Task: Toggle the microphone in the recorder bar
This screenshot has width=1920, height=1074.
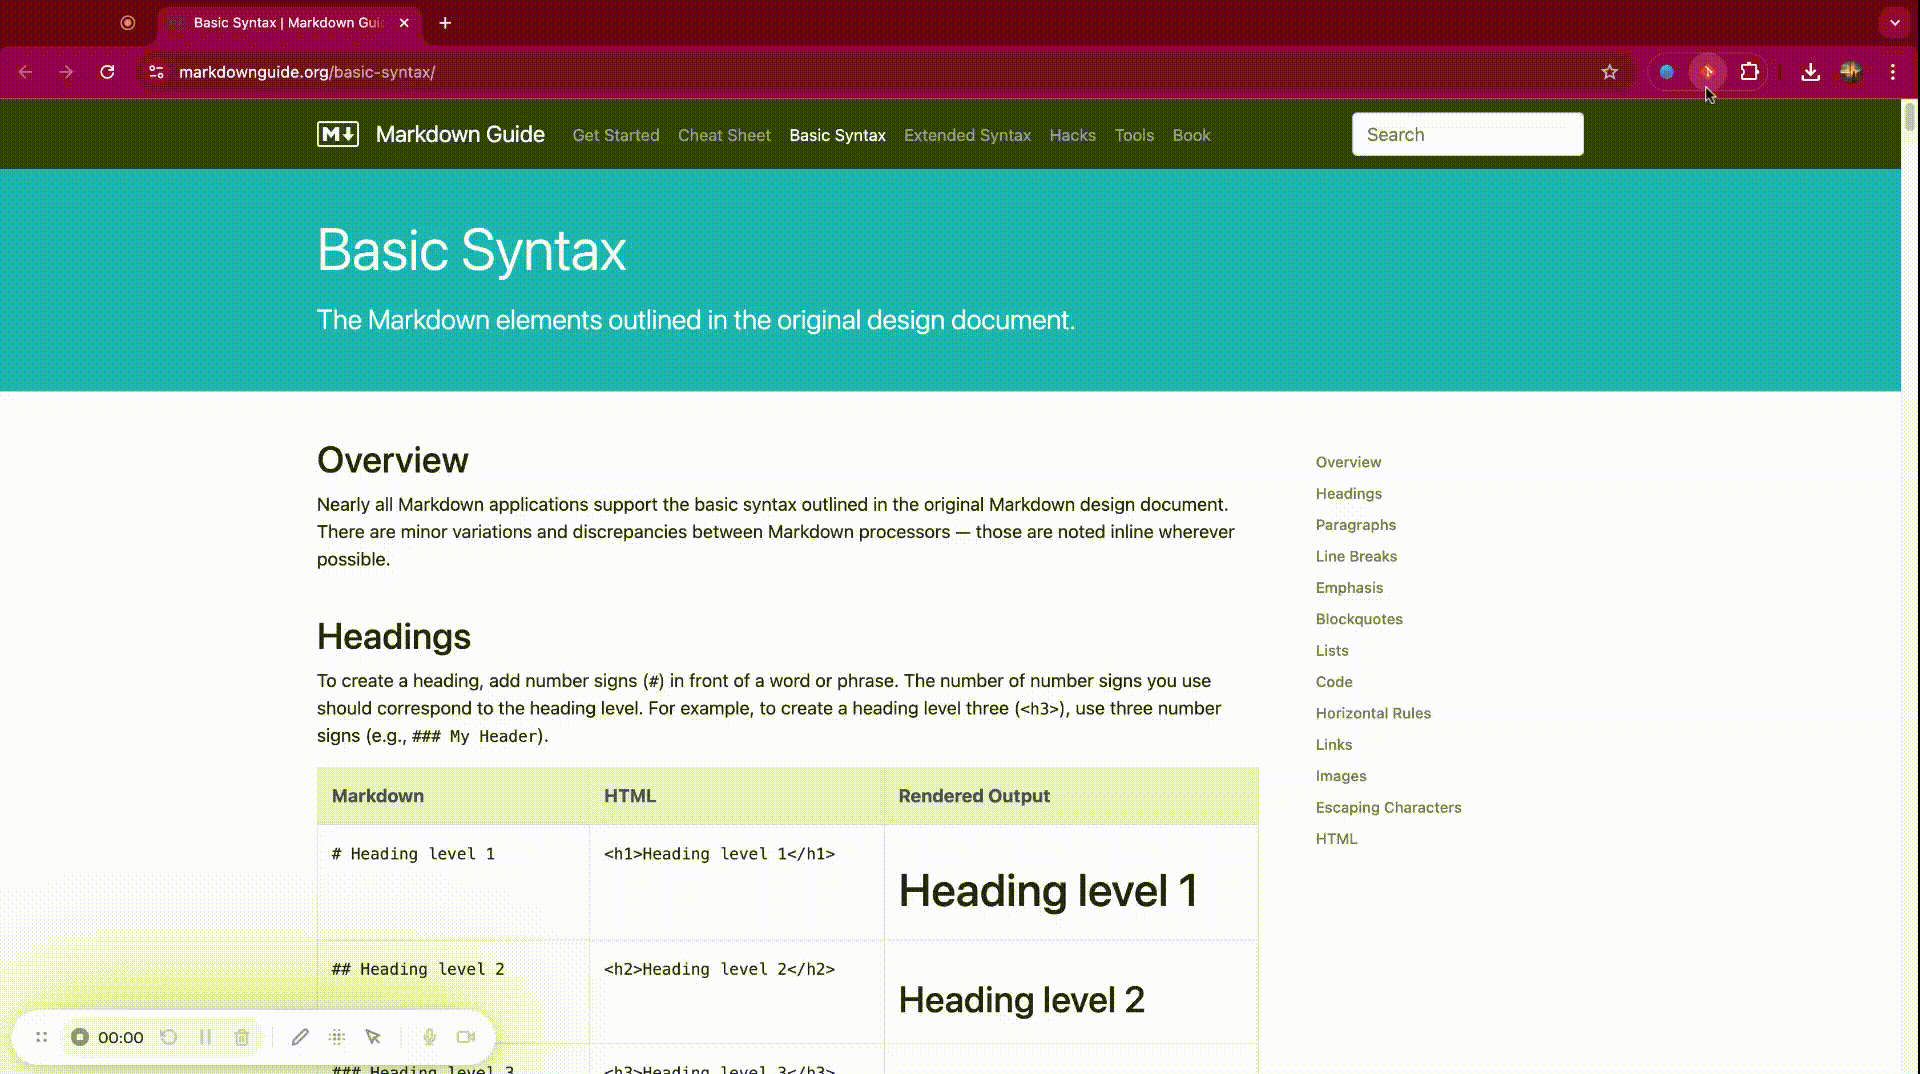Action: (429, 1037)
